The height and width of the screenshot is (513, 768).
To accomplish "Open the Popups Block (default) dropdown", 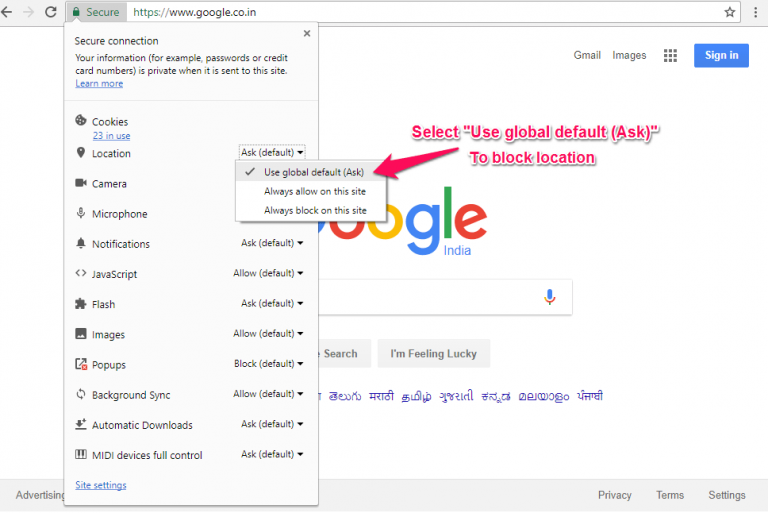I will click(x=268, y=364).
